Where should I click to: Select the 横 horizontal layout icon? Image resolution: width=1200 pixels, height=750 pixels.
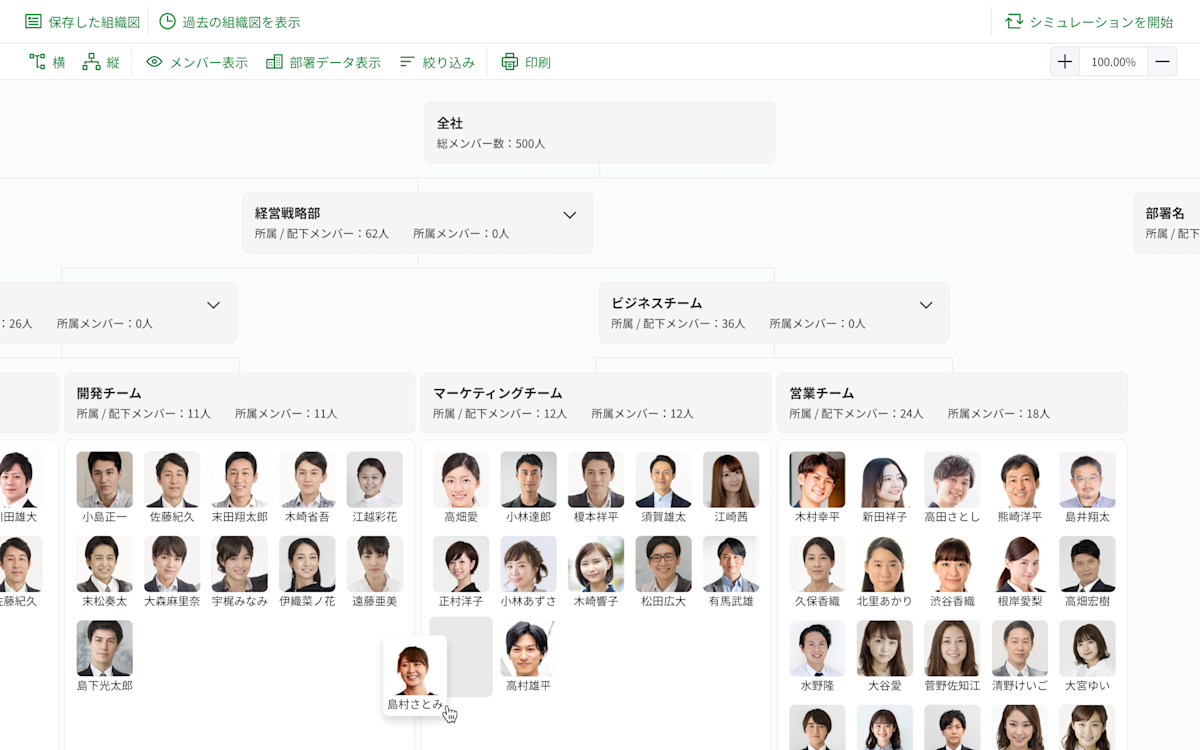pos(35,61)
